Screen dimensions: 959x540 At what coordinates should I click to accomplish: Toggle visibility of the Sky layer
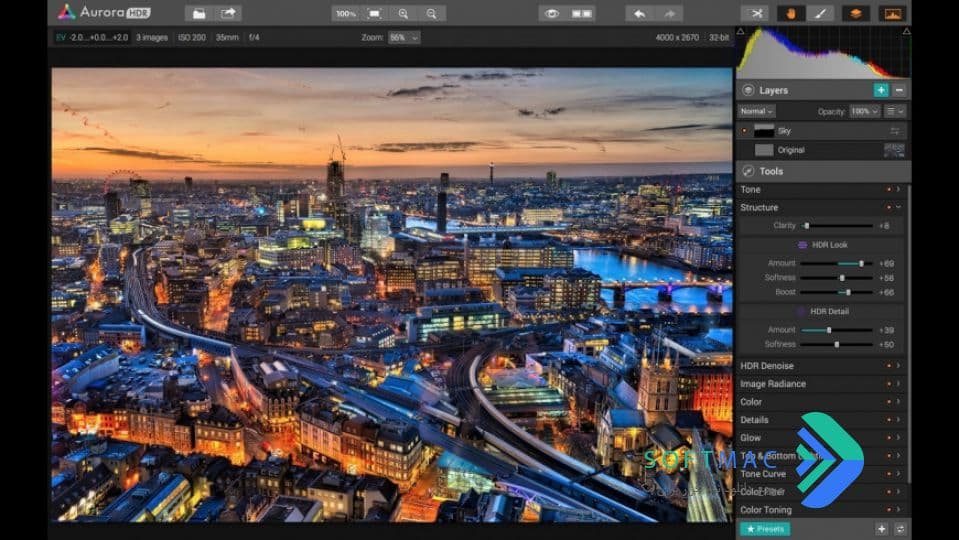(x=744, y=131)
